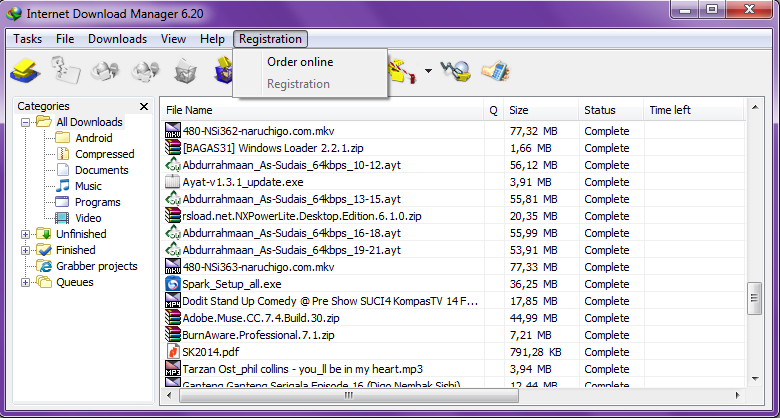Viewport: 780px width, 418px height.
Task: Click the Time left column header
Action: tap(693, 110)
